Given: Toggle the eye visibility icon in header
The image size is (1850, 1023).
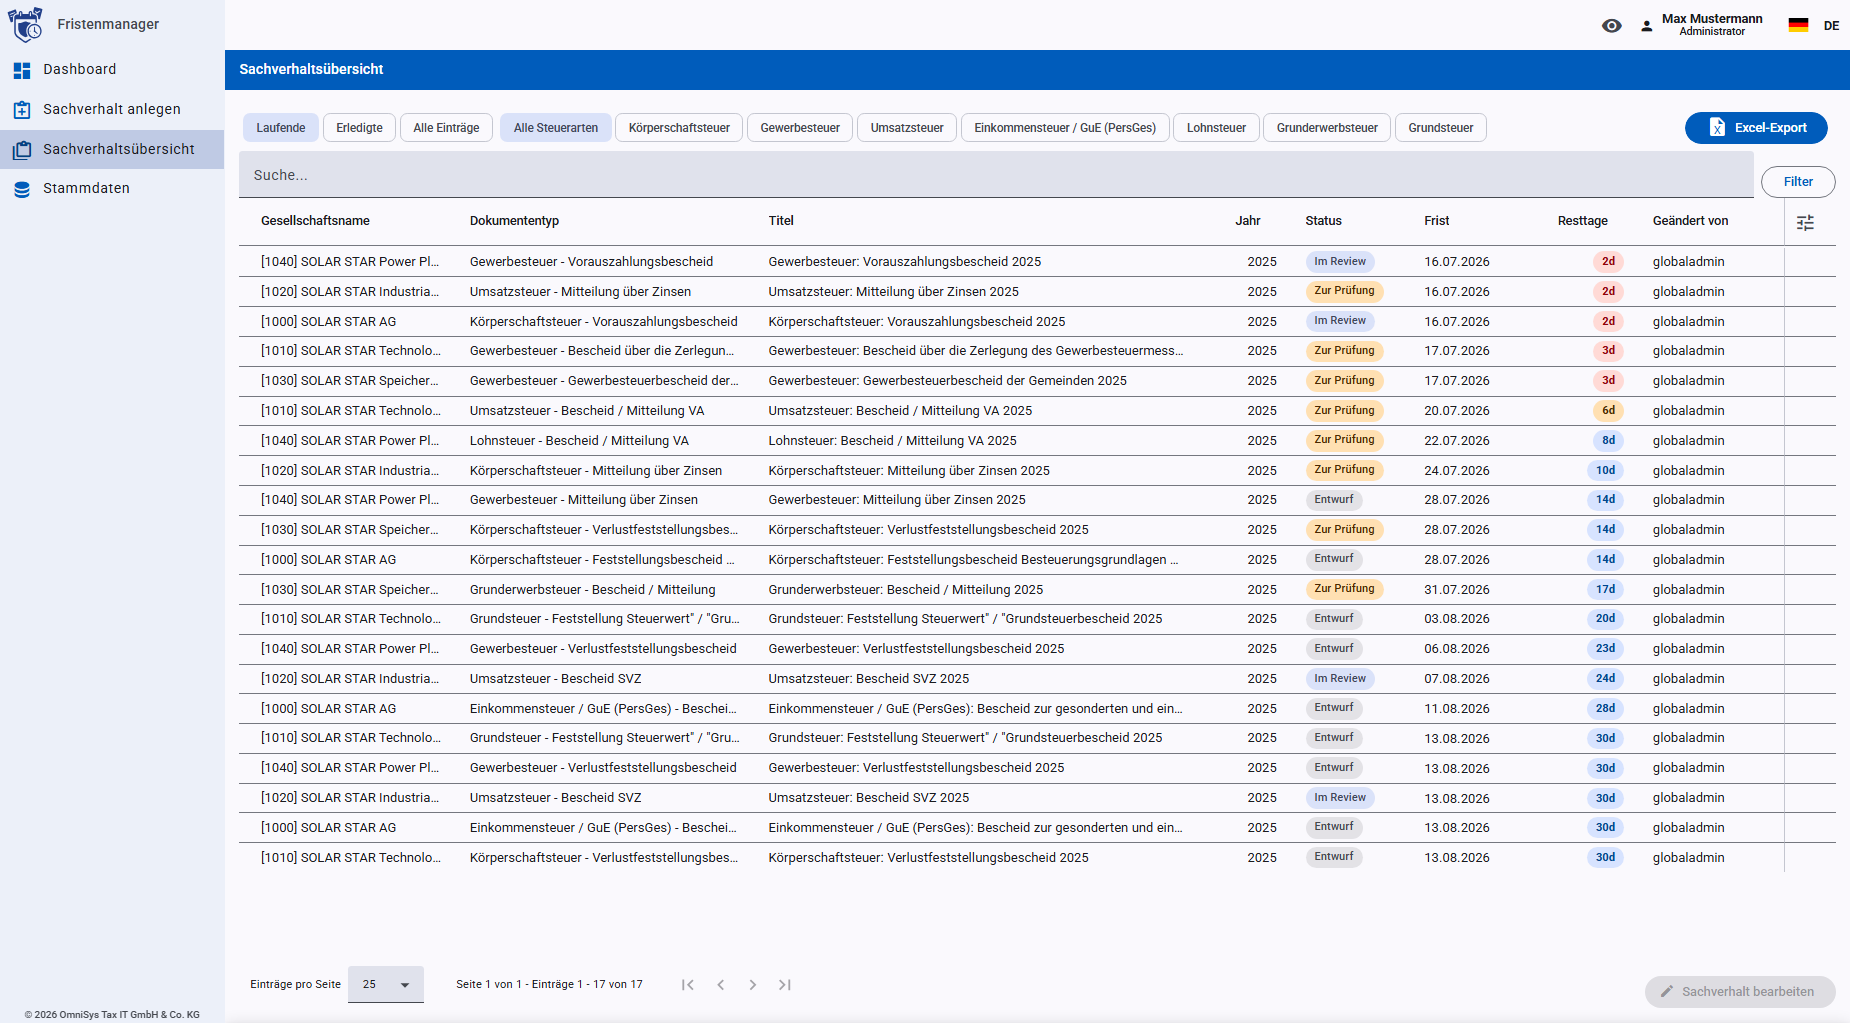Looking at the screenshot, I should (1611, 26).
